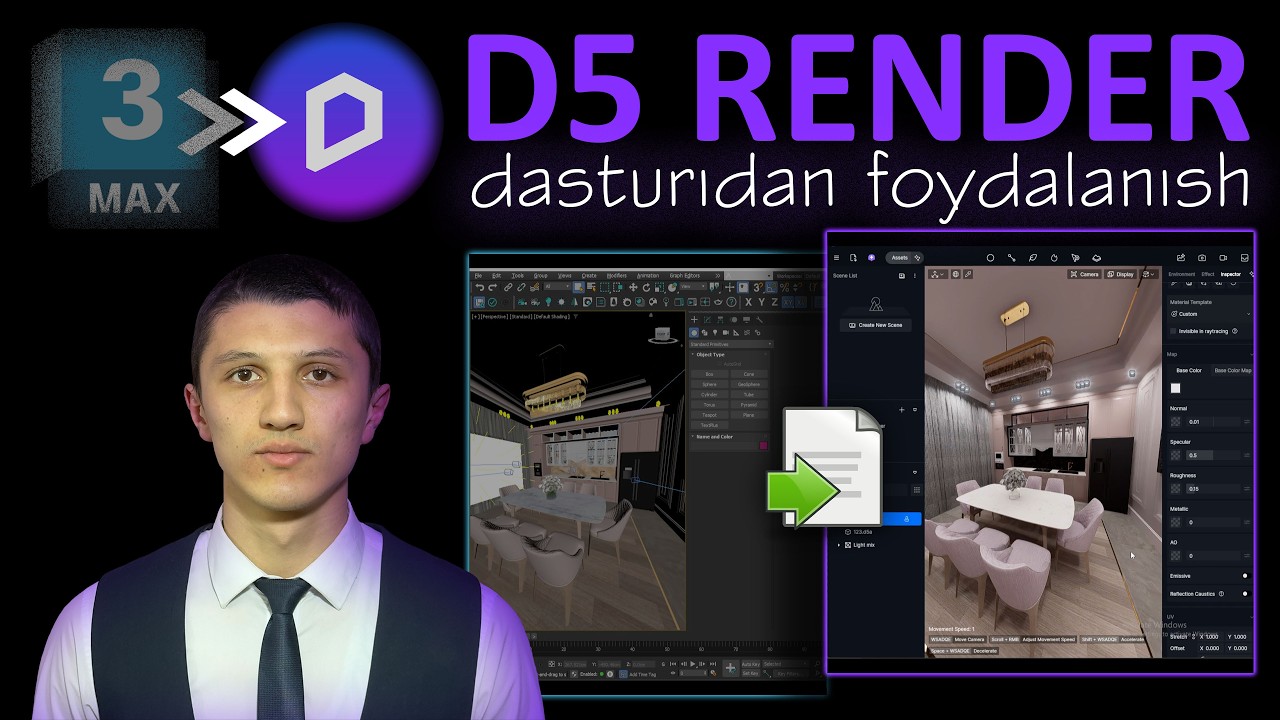Click the import model file icon in D5

tap(853, 258)
